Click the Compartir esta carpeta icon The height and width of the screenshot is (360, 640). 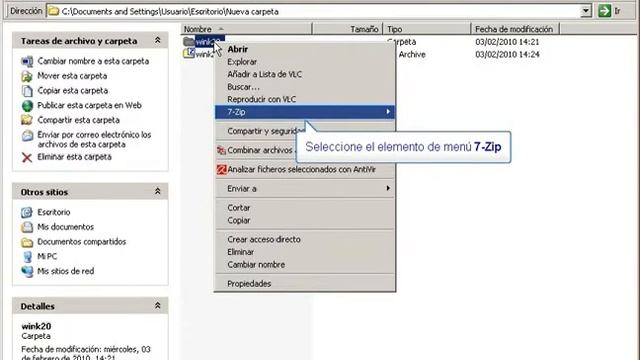[27, 120]
